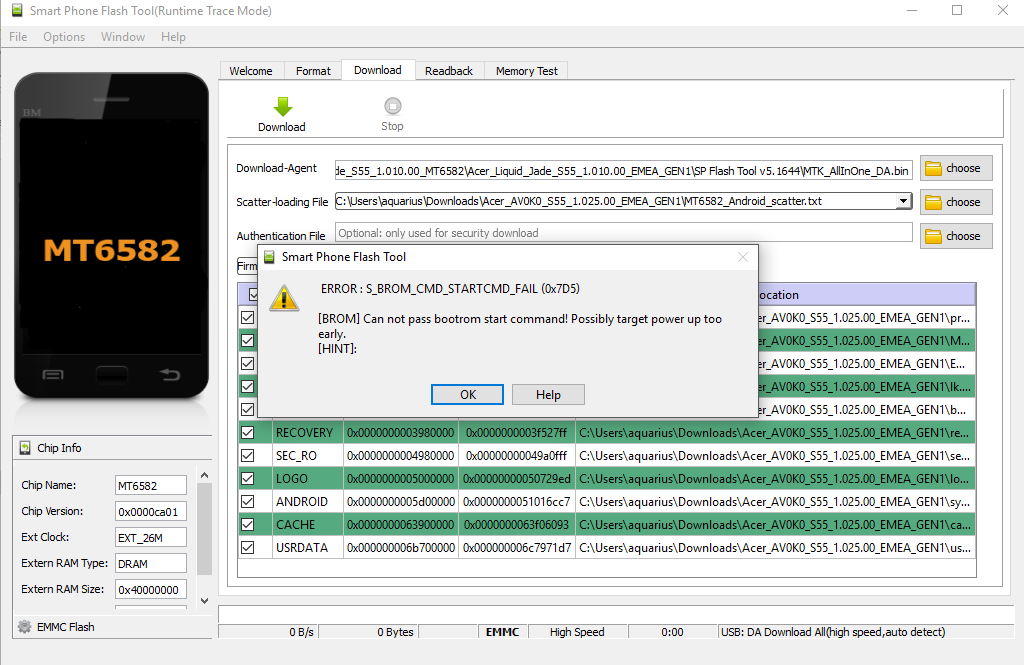1024x665 pixels.
Task: Confirm error dialog with OK
Action: click(468, 395)
